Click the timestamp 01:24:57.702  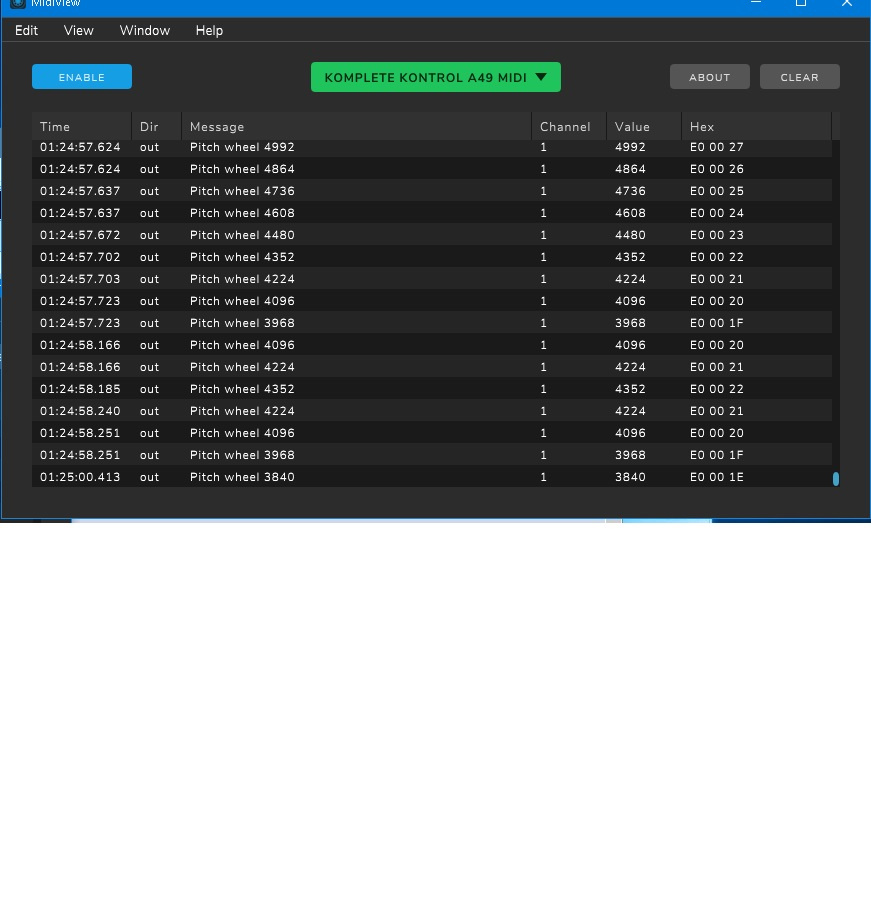click(x=80, y=257)
